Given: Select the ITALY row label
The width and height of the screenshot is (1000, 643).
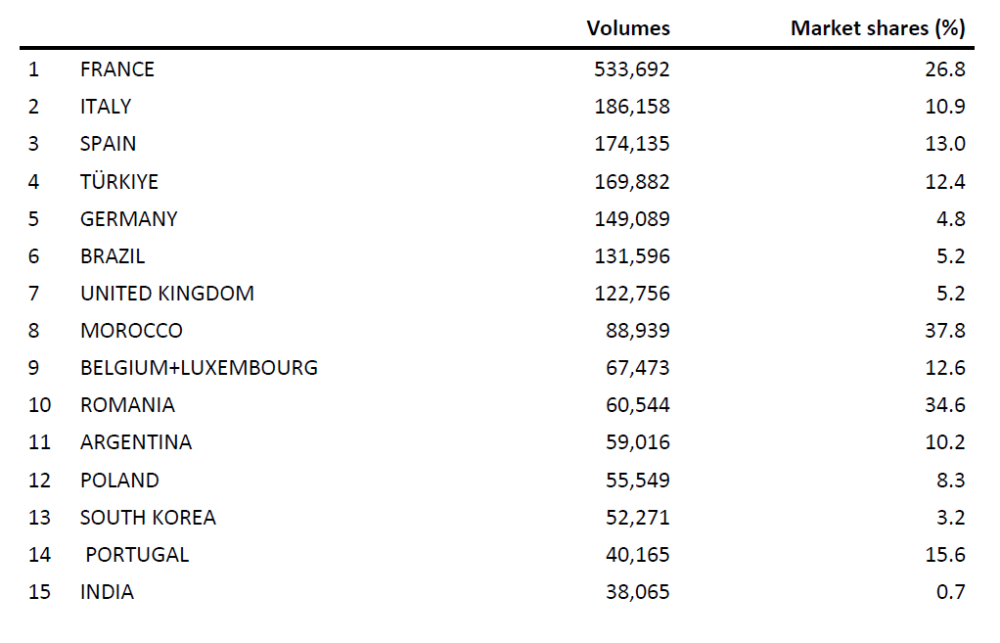Looking at the screenshot, I should click(105, 106).
